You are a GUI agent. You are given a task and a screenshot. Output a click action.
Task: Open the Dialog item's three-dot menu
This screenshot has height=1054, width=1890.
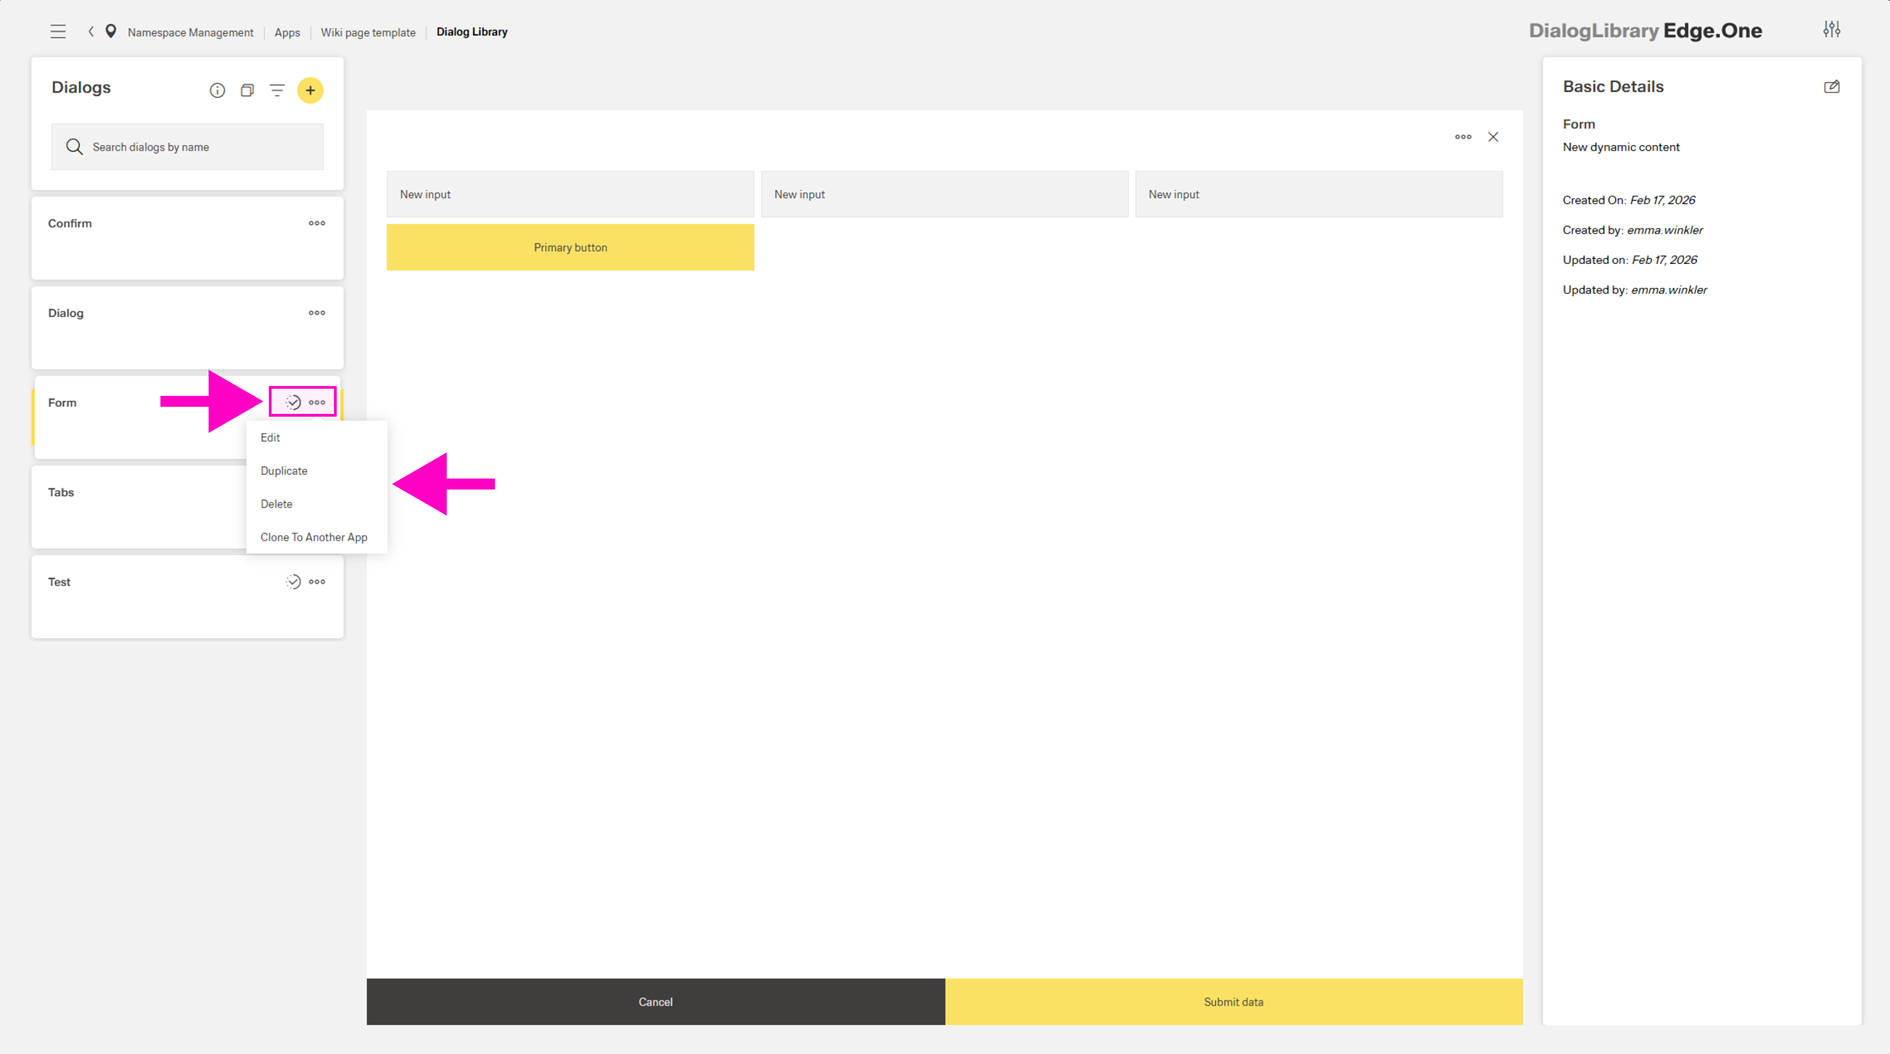coord(317,313)
